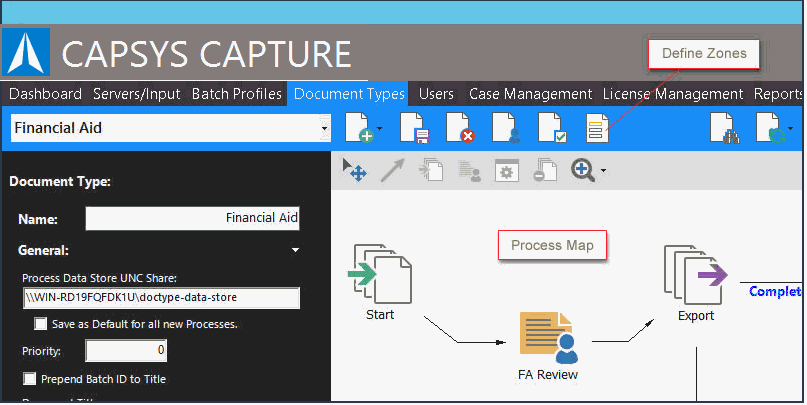Check Prepend Batch ID to Title
This screenshot has width=807, height=405.
click(x=30, y=379)
